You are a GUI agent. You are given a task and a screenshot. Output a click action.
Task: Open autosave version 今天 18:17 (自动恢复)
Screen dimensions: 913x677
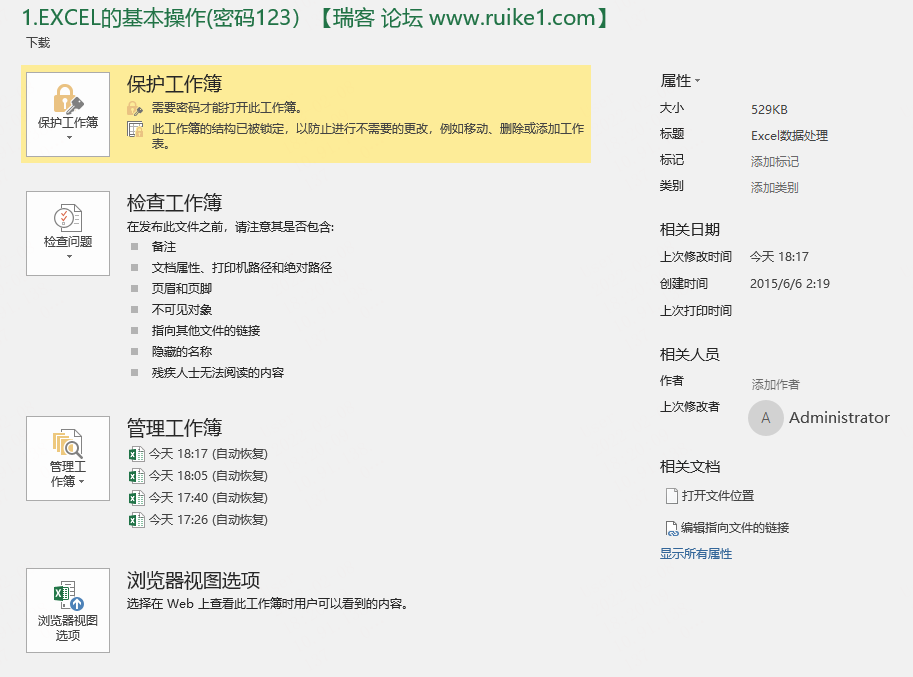pyautogui.click(x=198, y=454)
